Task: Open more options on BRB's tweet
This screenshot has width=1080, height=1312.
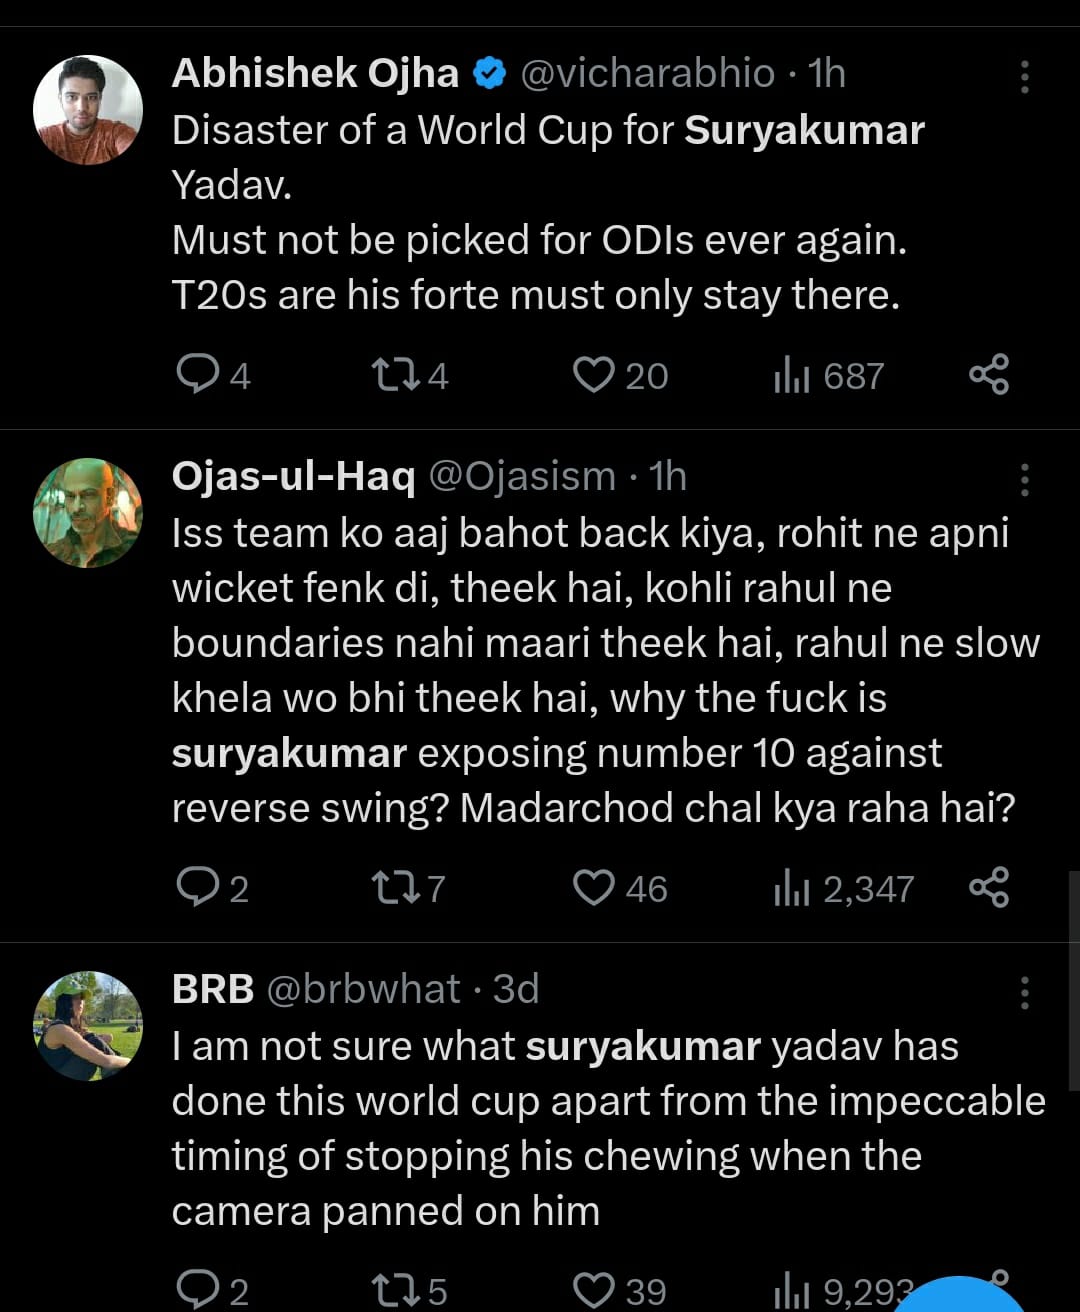Action: click(1024, 993)
